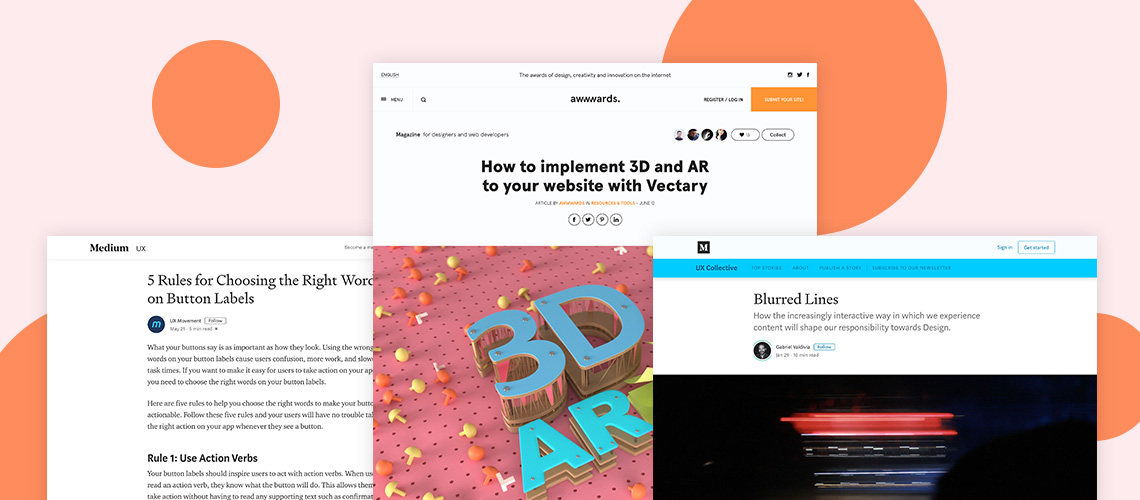Click the Get started button

pyautogui.click(x=1036, y=248)
